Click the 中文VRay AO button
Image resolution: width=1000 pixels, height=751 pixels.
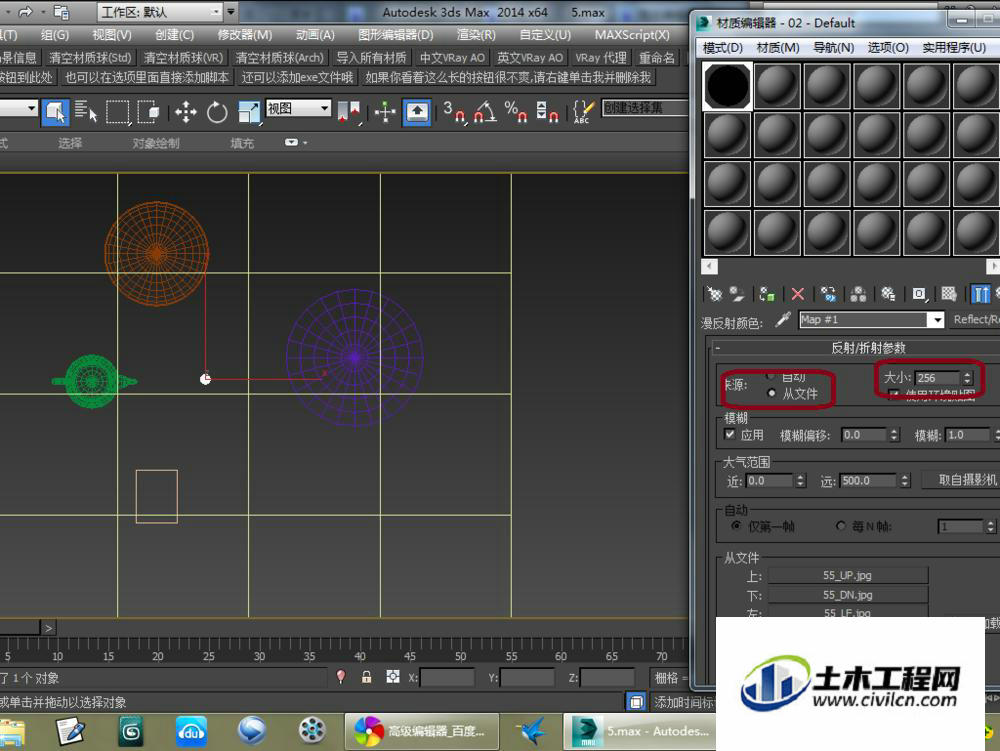pyautogui.click(x=452, y=57)
